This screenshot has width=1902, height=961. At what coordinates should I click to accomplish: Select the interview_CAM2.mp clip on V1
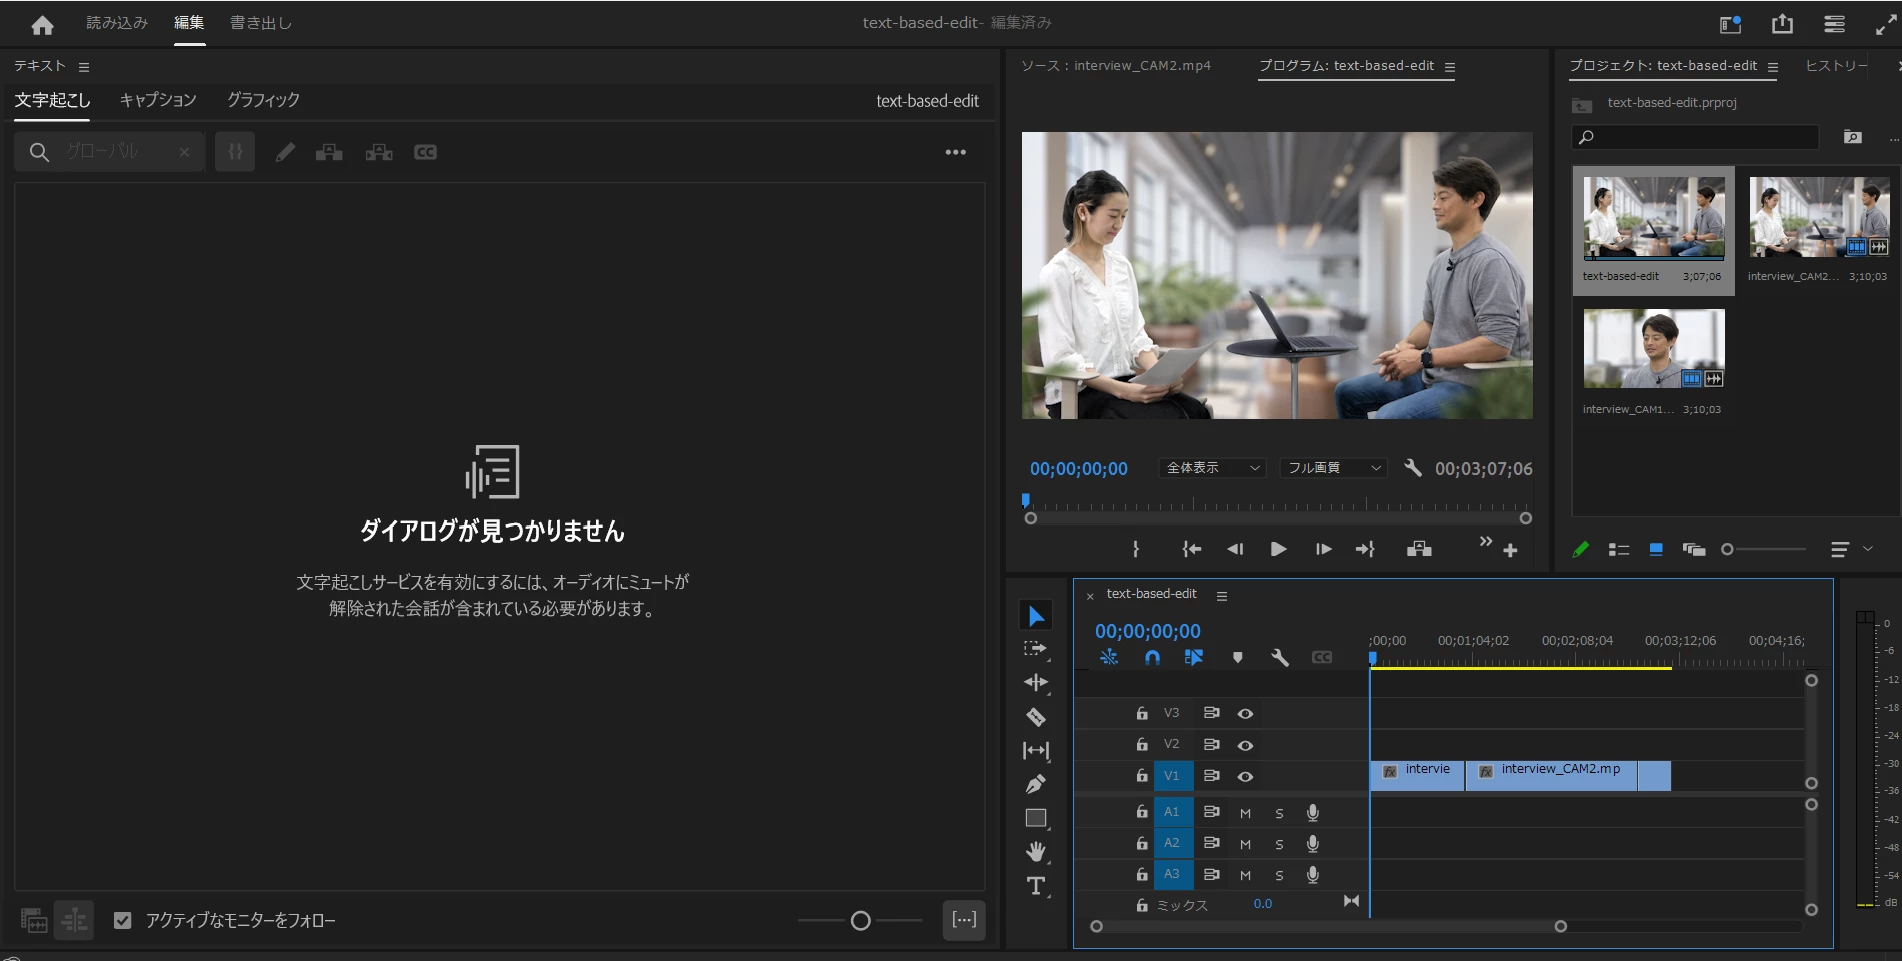[1551, 776]
